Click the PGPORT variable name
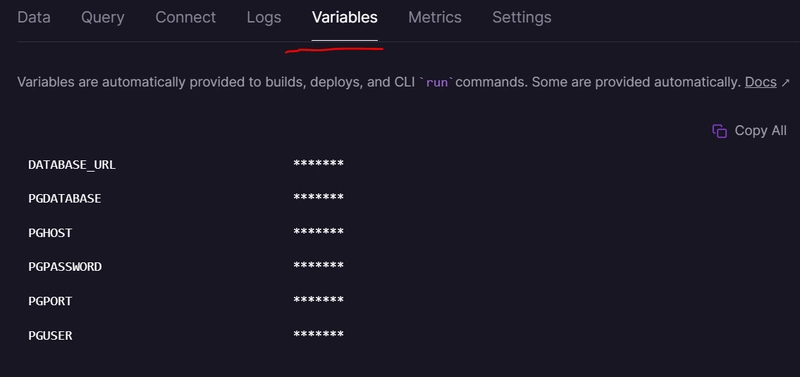The width and height of the screenshot is (800, 377). click(50, 301)
